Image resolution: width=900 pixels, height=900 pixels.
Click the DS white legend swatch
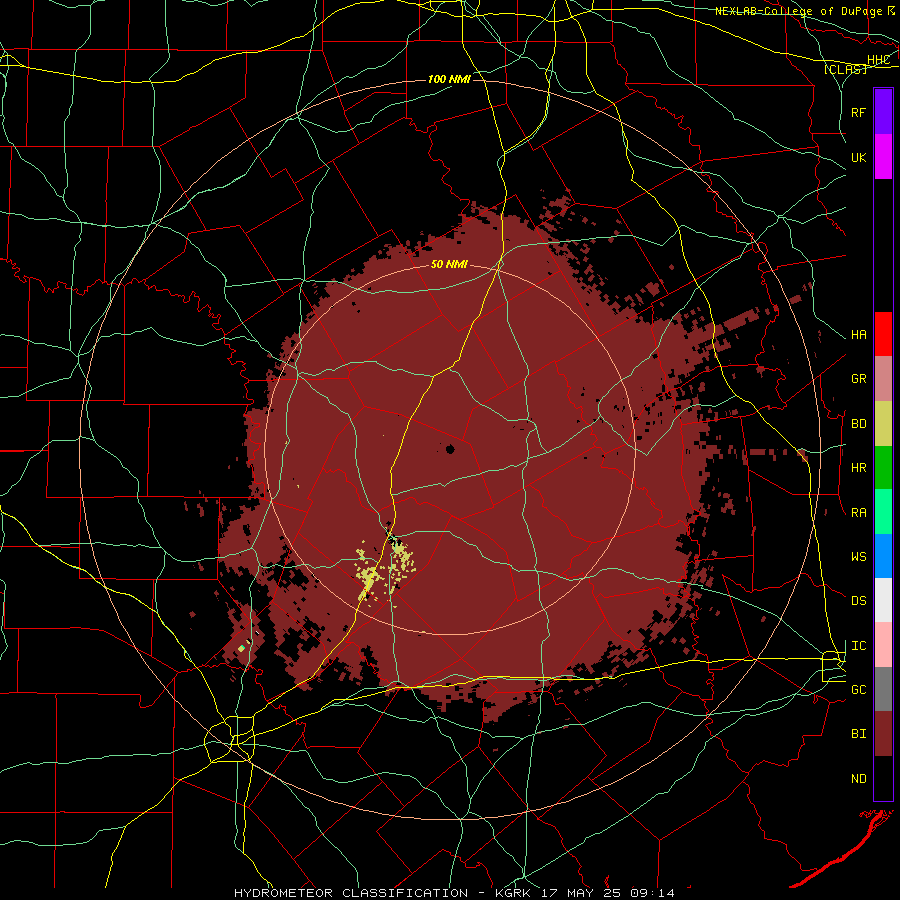(x=883, y=600)
